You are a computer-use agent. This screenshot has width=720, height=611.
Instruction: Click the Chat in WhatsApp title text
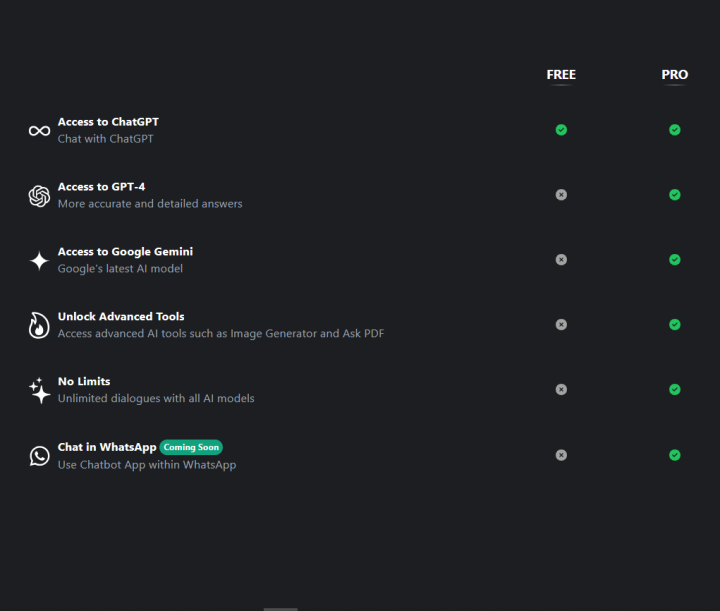pyautogui.click(x=107, y=447)
